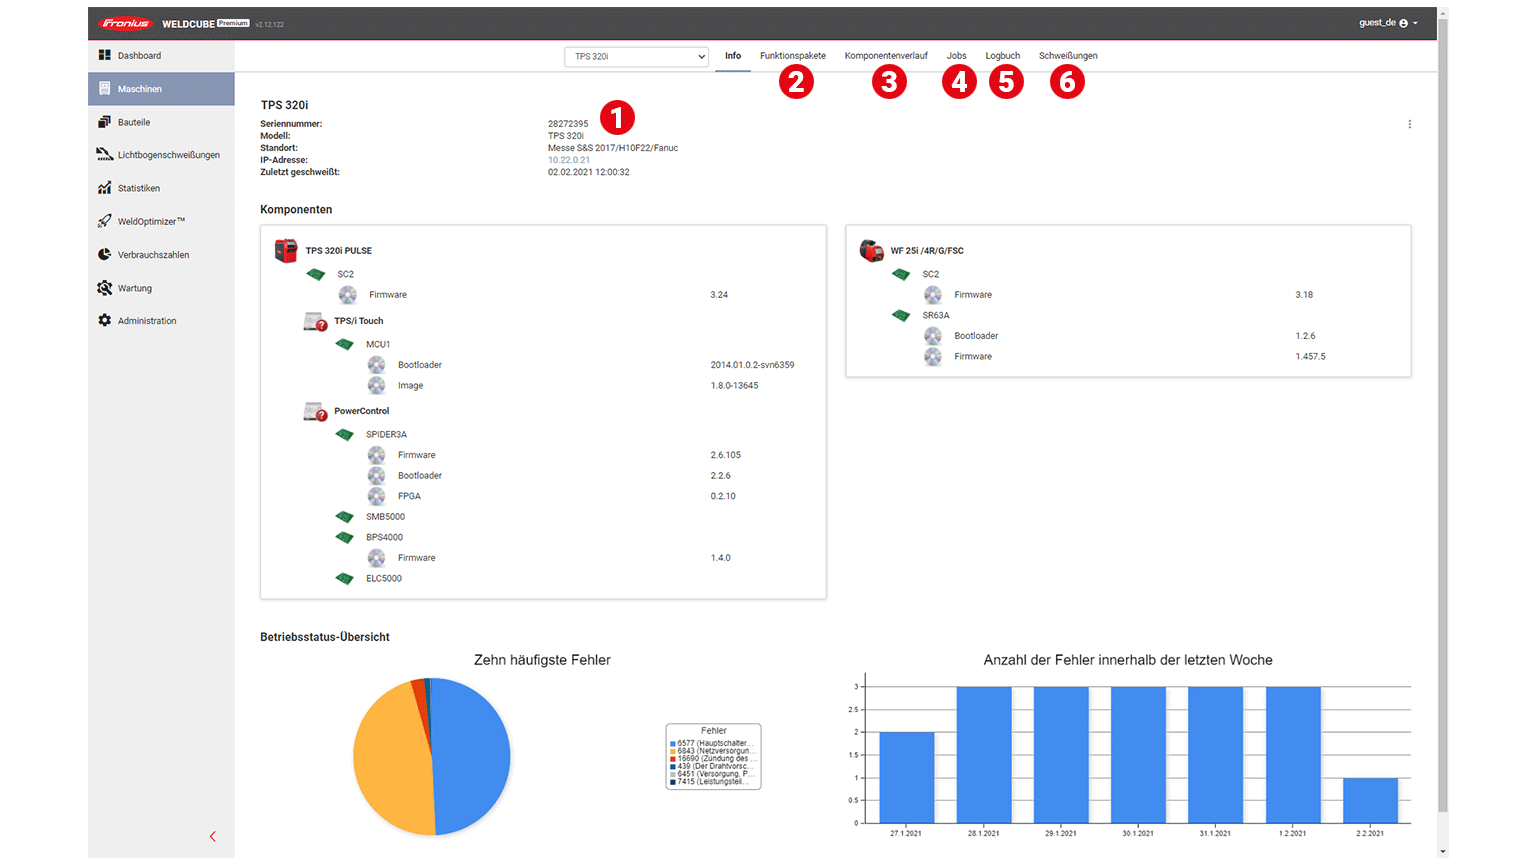The width and height of the screenshot is (1540, 866).
Task: Collapse the sidebar with red chevron
Action: pos(212,836)
